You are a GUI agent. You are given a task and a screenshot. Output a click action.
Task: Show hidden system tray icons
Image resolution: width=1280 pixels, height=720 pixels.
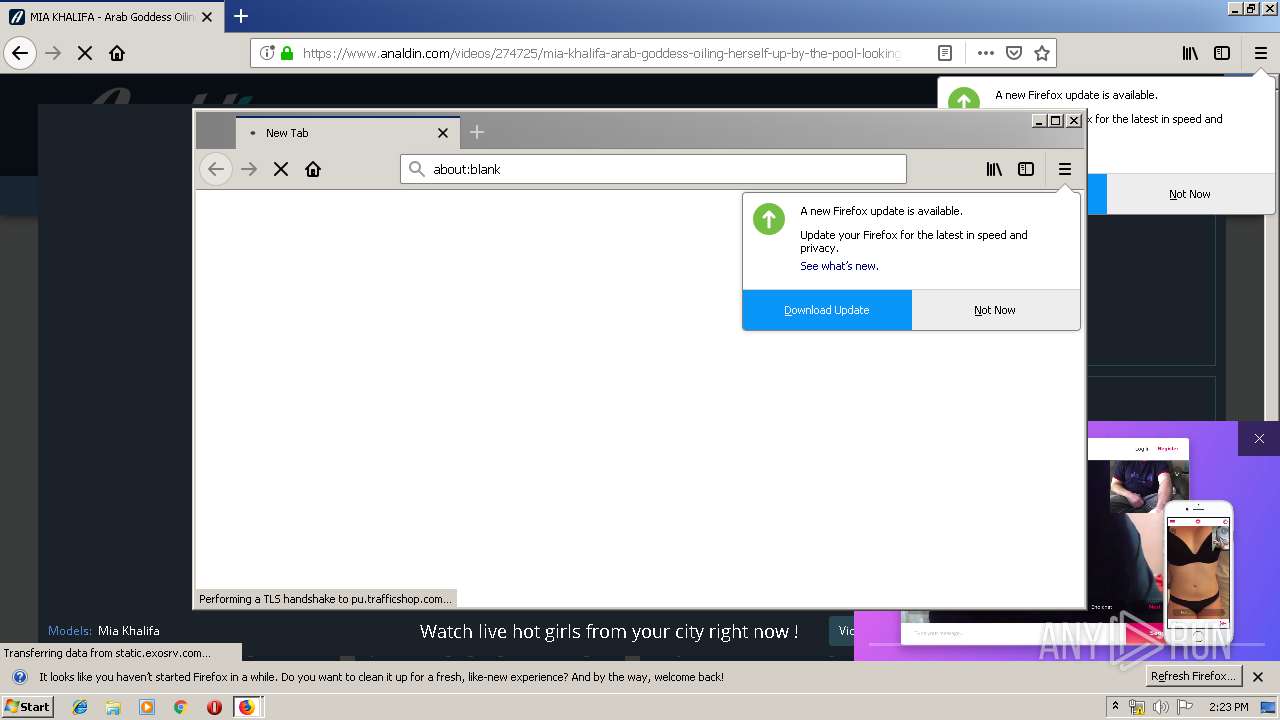pos(1115,707)
